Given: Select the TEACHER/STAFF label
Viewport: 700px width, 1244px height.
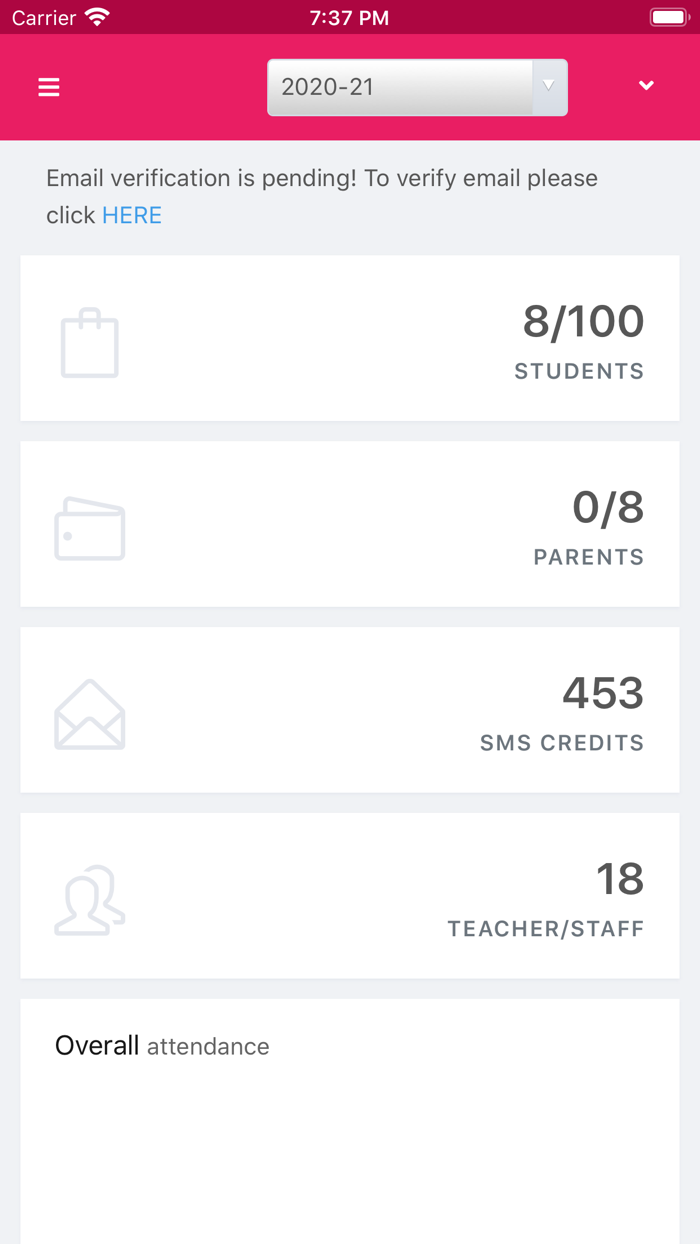Looking at the screenshot, I should click(545, 929).
